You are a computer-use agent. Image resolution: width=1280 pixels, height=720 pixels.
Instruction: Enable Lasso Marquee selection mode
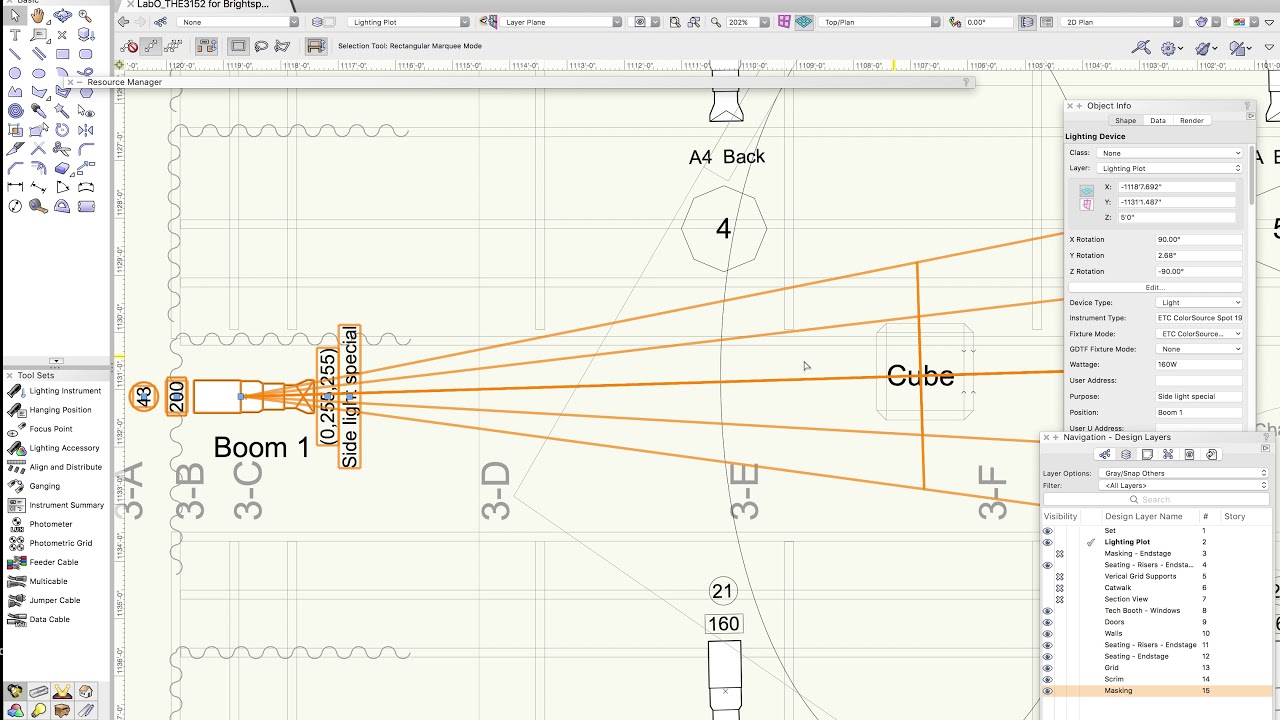tap(261, 46)
